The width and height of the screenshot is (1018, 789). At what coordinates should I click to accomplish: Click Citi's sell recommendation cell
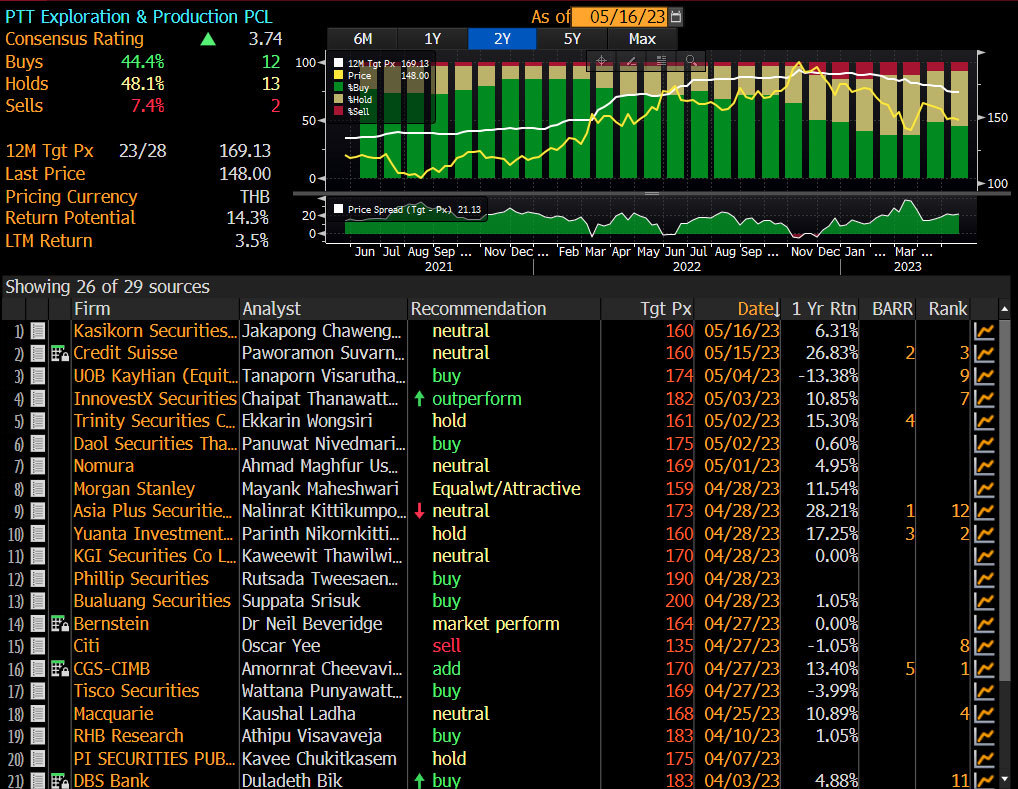(x=447, y=646)
